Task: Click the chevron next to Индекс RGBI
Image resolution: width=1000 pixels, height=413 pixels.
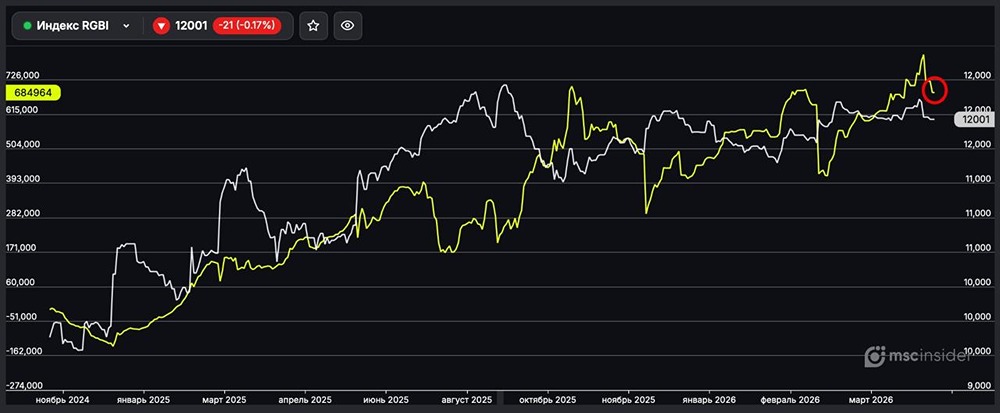Action: [126, 26]
